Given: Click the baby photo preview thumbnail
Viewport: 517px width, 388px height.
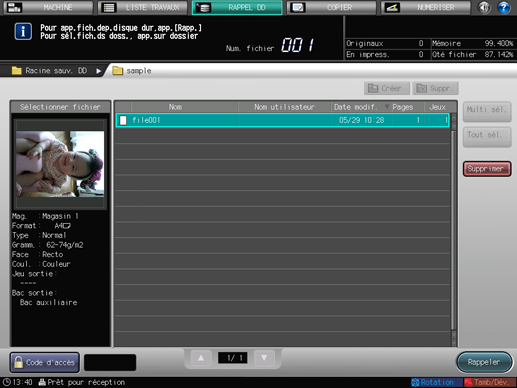Looking at the screenshot, I should tap(60, 164).
